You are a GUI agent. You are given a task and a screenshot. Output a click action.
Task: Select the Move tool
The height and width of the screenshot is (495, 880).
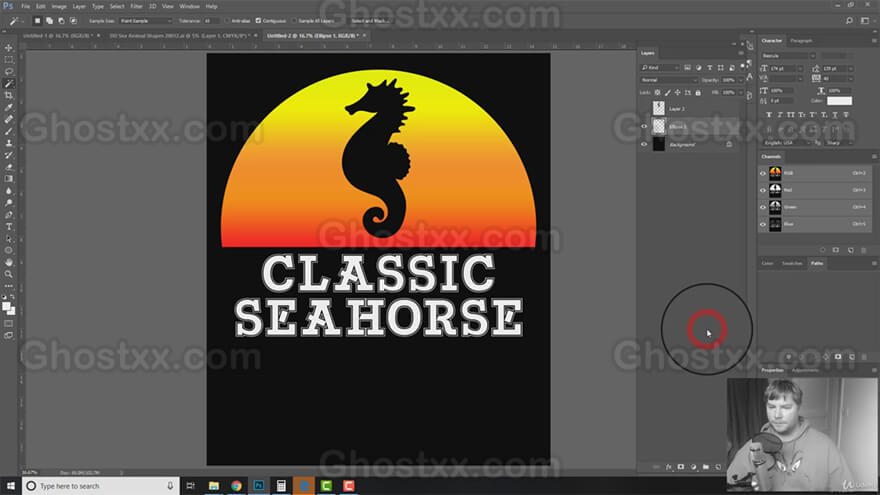pos(8,48)
